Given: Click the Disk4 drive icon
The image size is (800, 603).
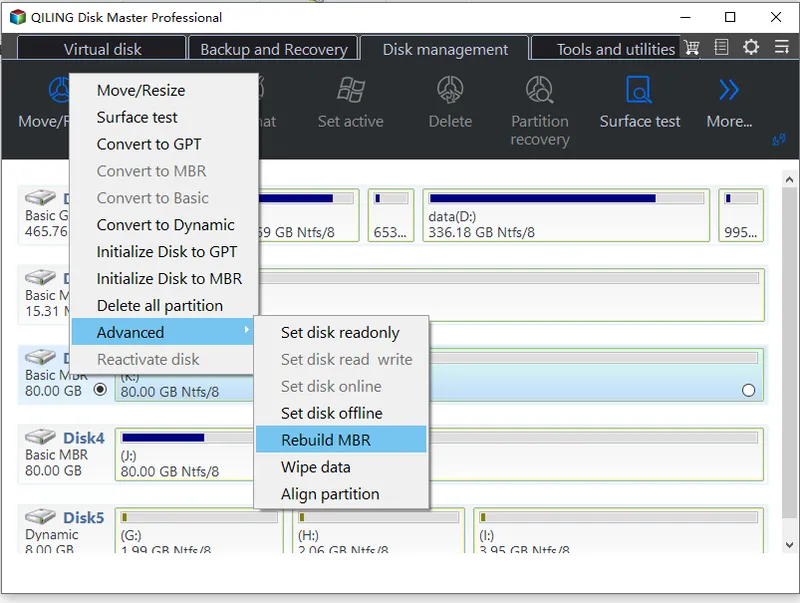Looking at the screenshot, I should click(42, 438).
